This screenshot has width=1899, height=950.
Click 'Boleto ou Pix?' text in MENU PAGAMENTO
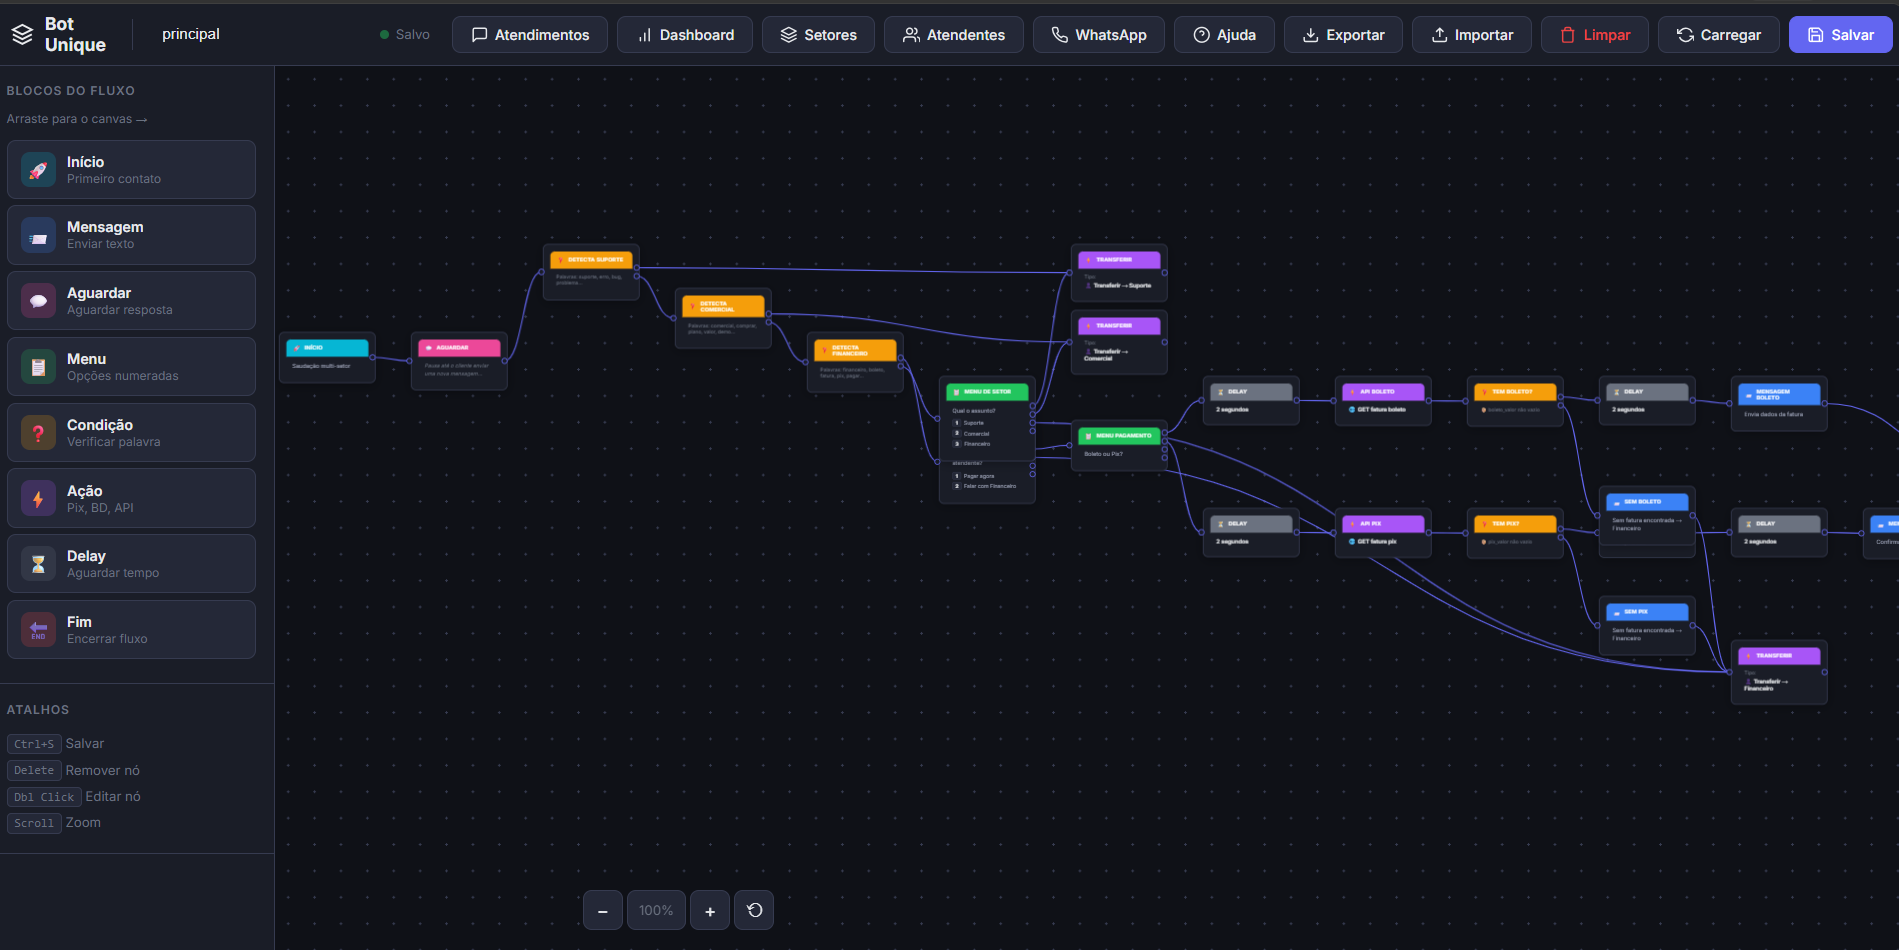(x=1103, y=454)
